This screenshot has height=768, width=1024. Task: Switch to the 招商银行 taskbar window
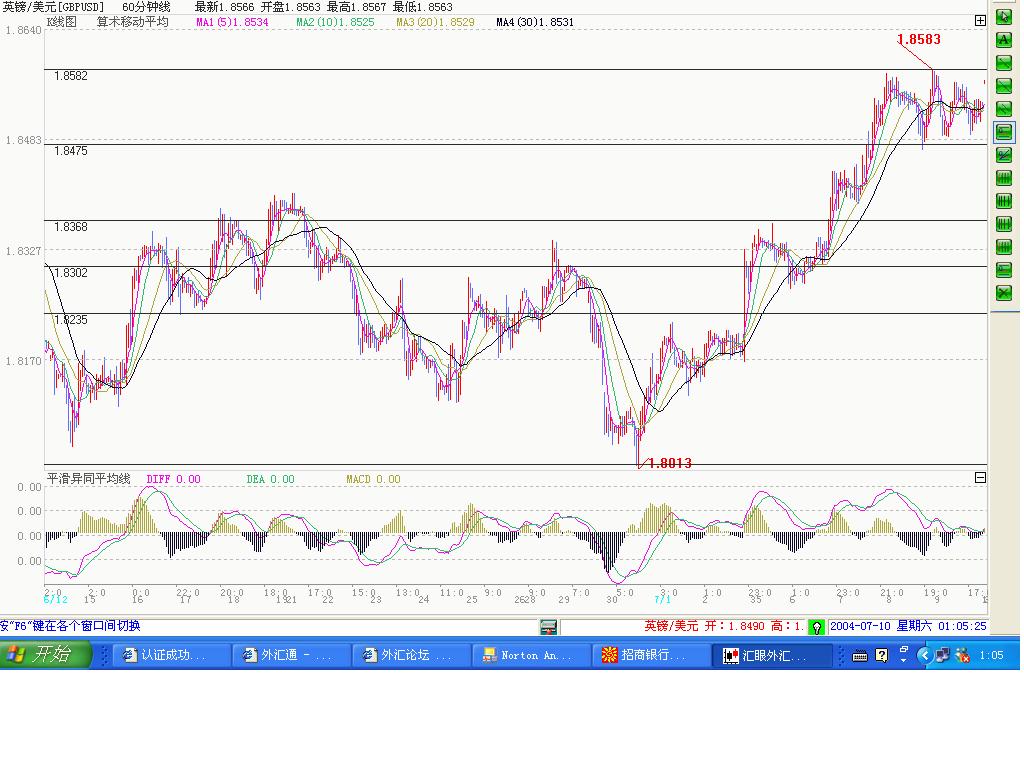coord(651,655)
